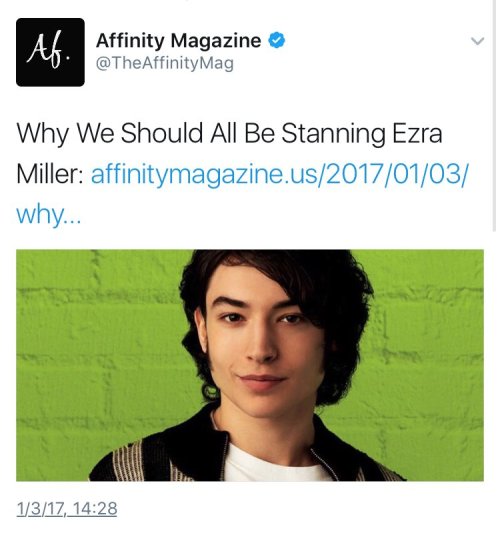Click the word "Miller:" before the link
Screen dimensions: 500x533
click(50, 174)
